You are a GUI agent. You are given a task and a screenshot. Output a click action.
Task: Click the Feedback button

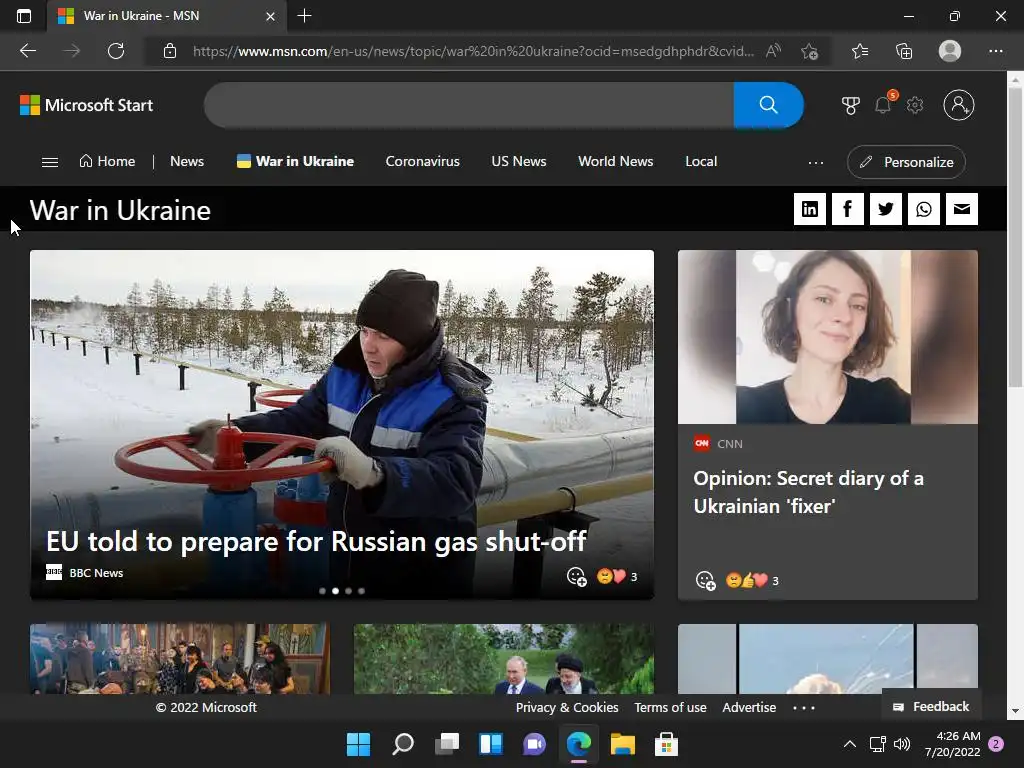(x=931, y=706)
